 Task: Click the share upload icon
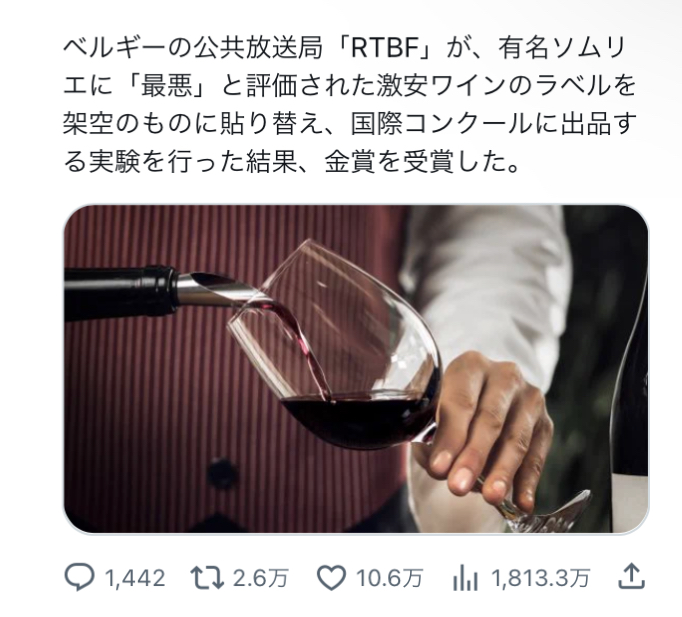click(632, 577)
